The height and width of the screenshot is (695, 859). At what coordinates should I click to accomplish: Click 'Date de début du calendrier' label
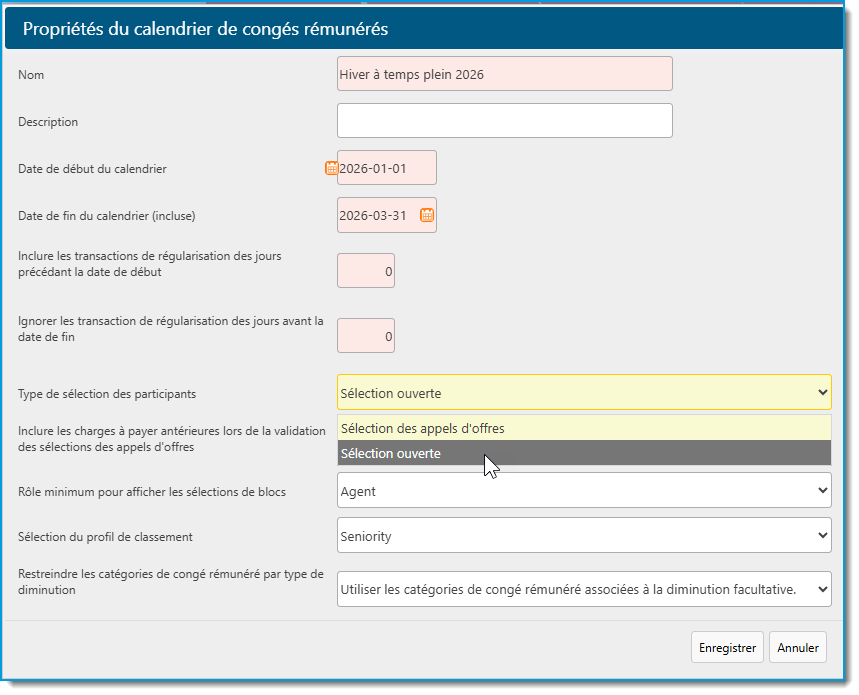[93, 169]
